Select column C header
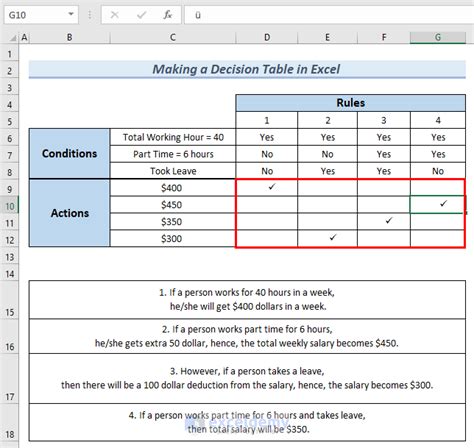This screenshot has width=474, height=448. point(173,38)
